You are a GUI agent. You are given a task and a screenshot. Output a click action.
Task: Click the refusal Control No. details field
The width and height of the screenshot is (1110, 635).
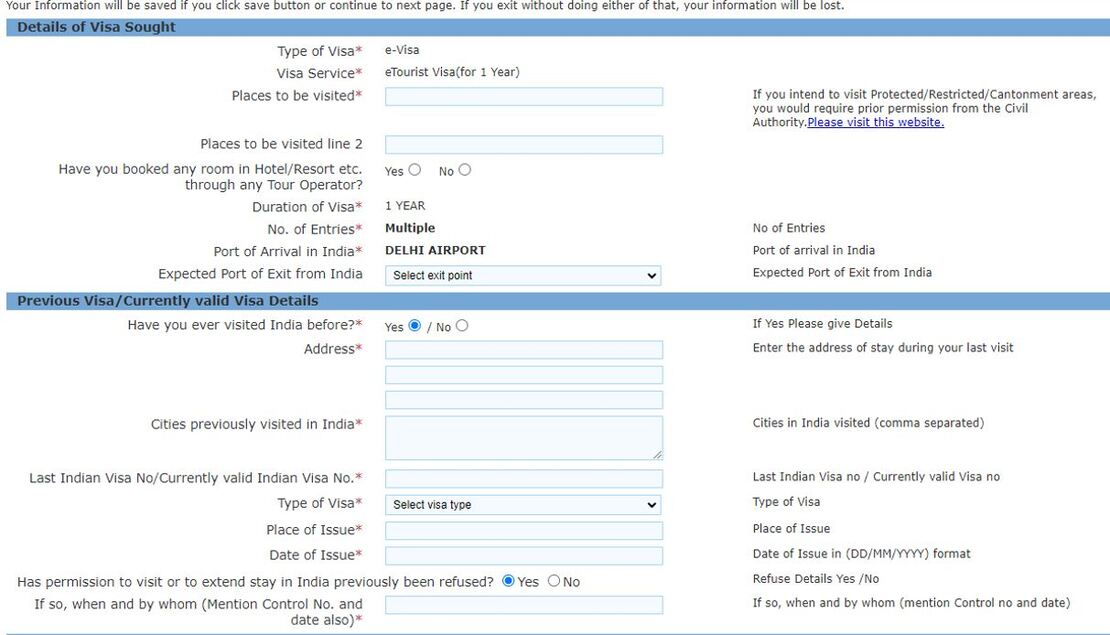tap(523, 605)
